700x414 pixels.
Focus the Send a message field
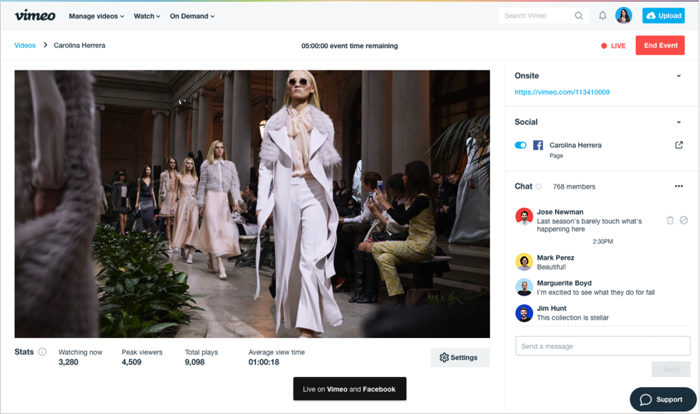pyautogui.click(x=603, y=346)
